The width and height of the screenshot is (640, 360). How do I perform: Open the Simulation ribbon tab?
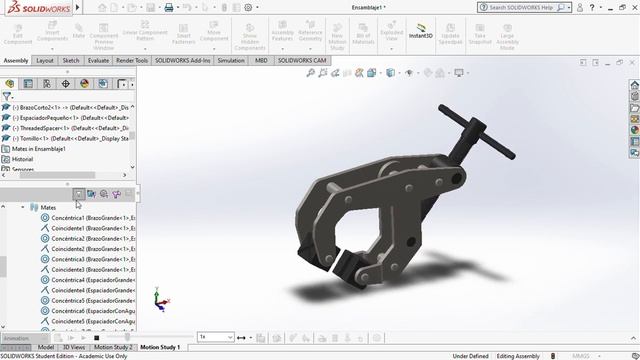click(x=231, y=60)
